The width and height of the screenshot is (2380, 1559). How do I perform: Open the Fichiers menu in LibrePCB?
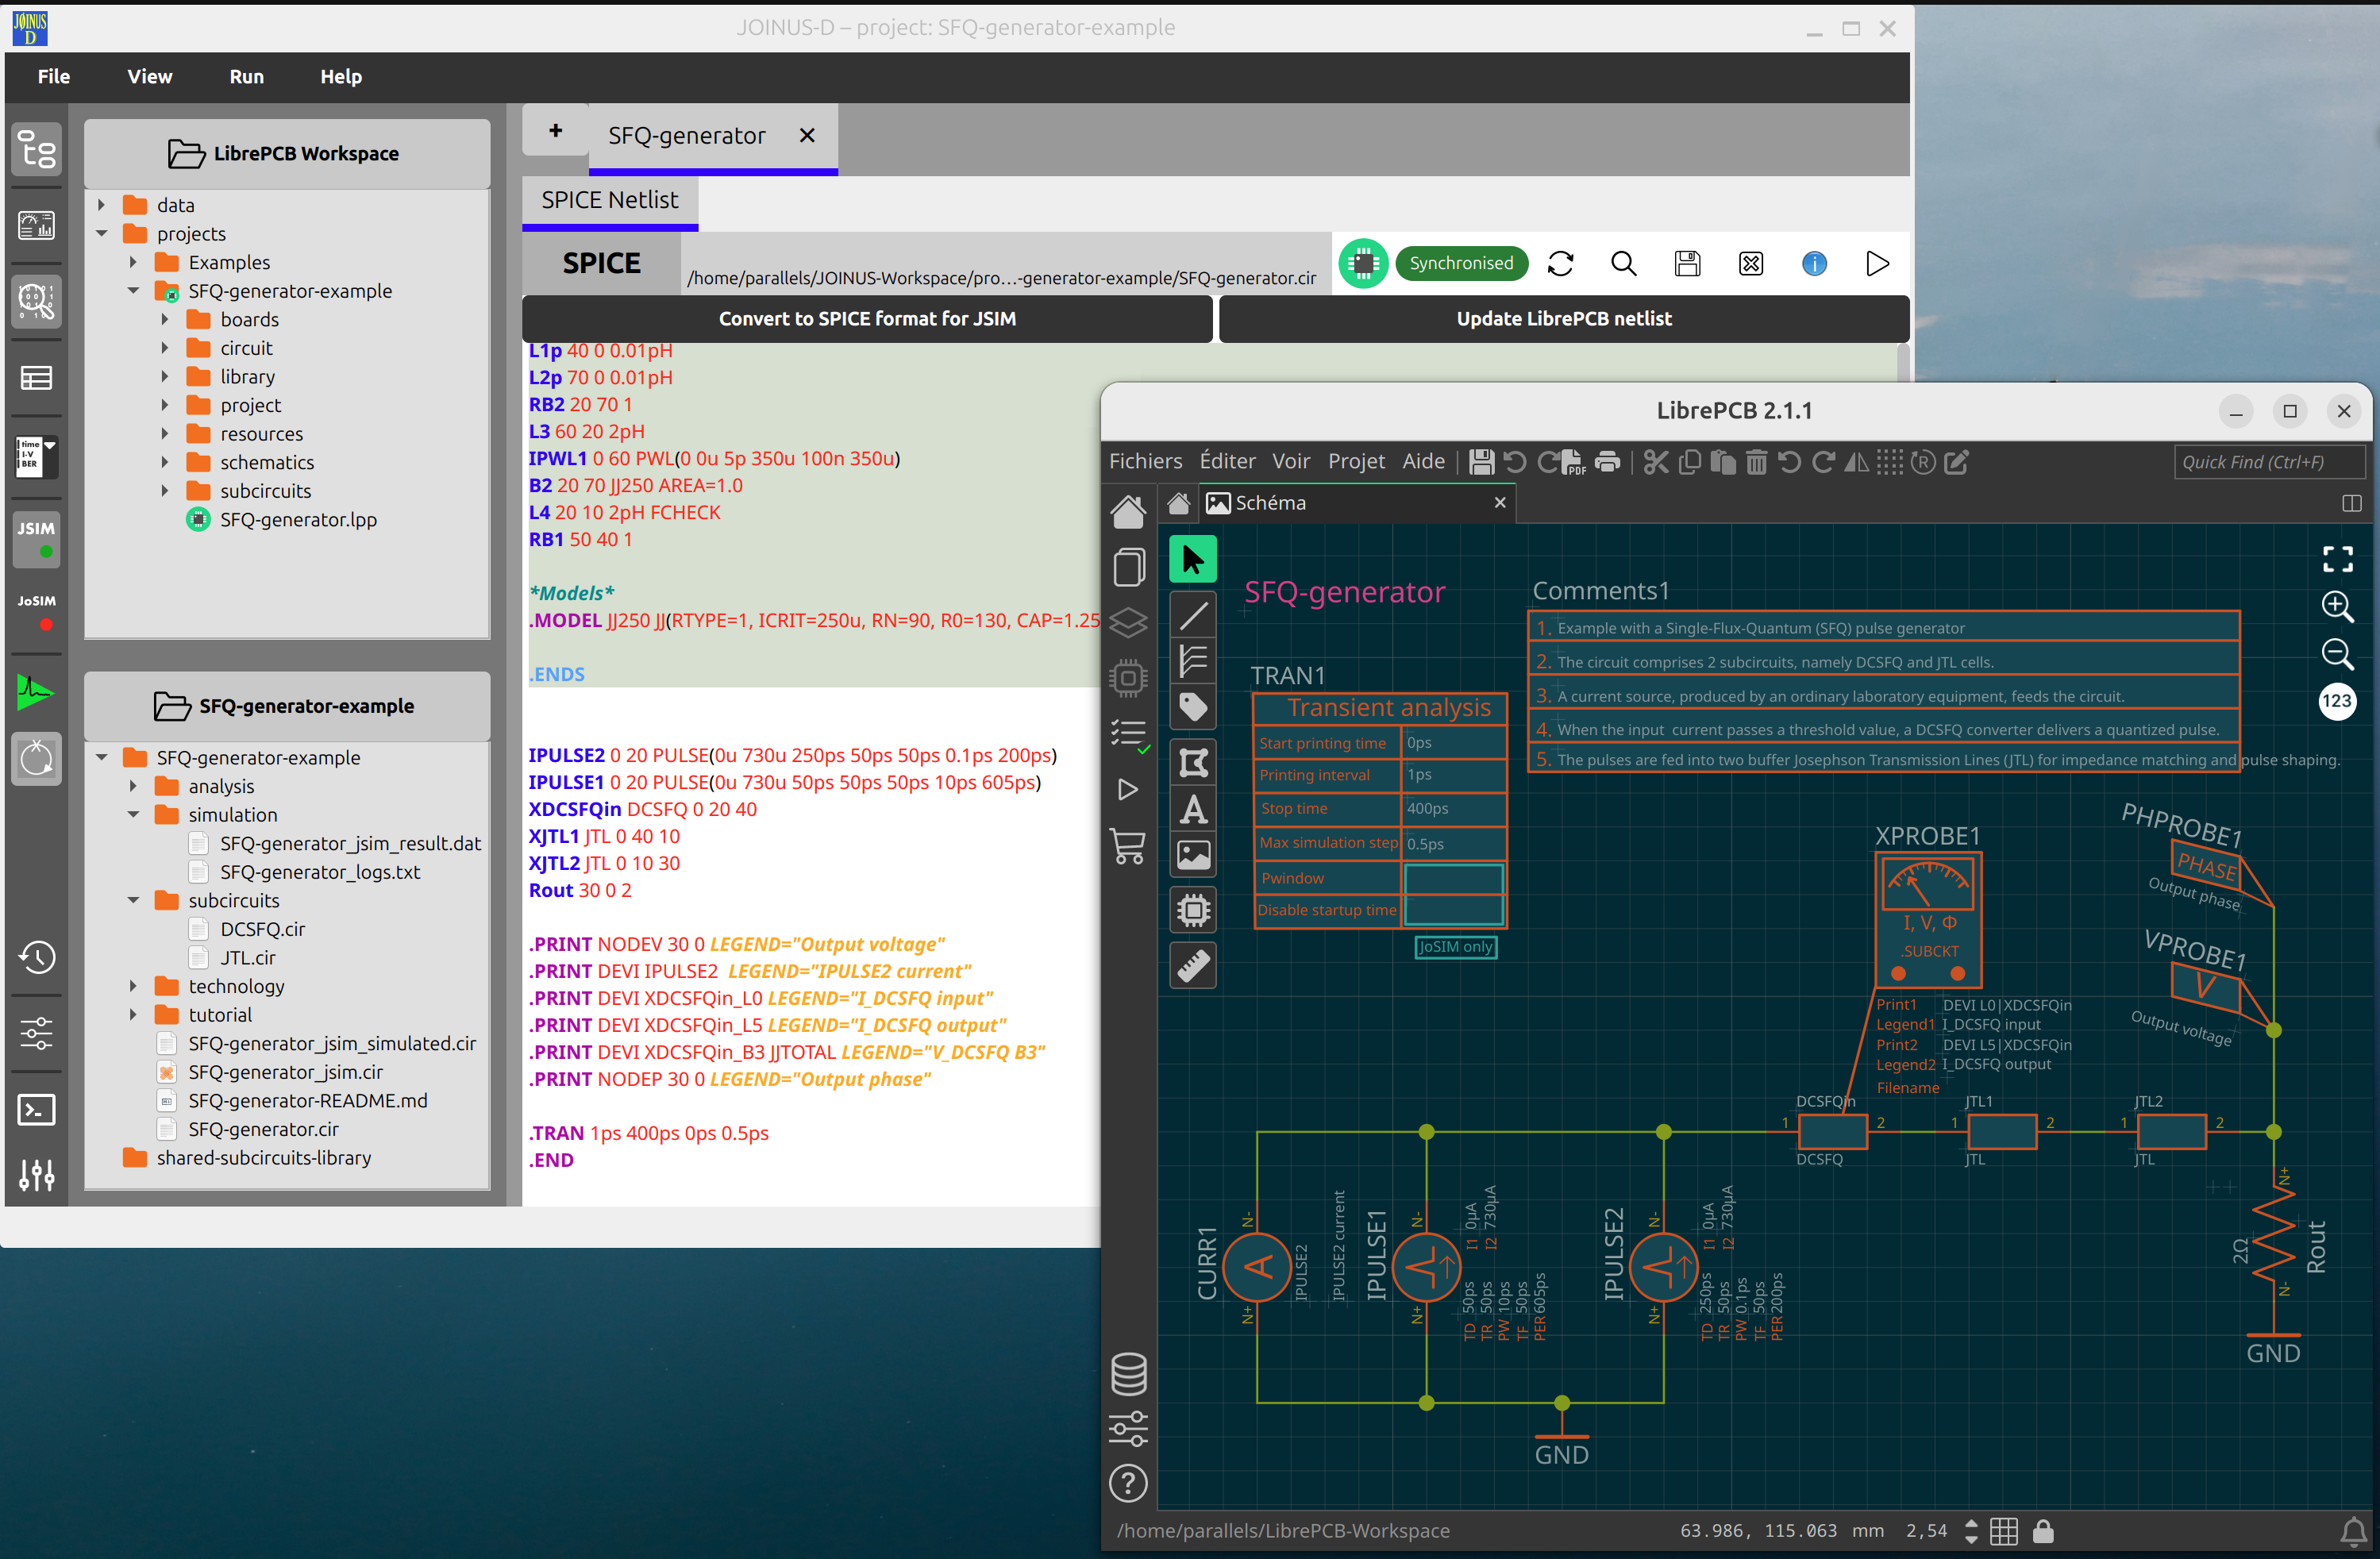1145,462
